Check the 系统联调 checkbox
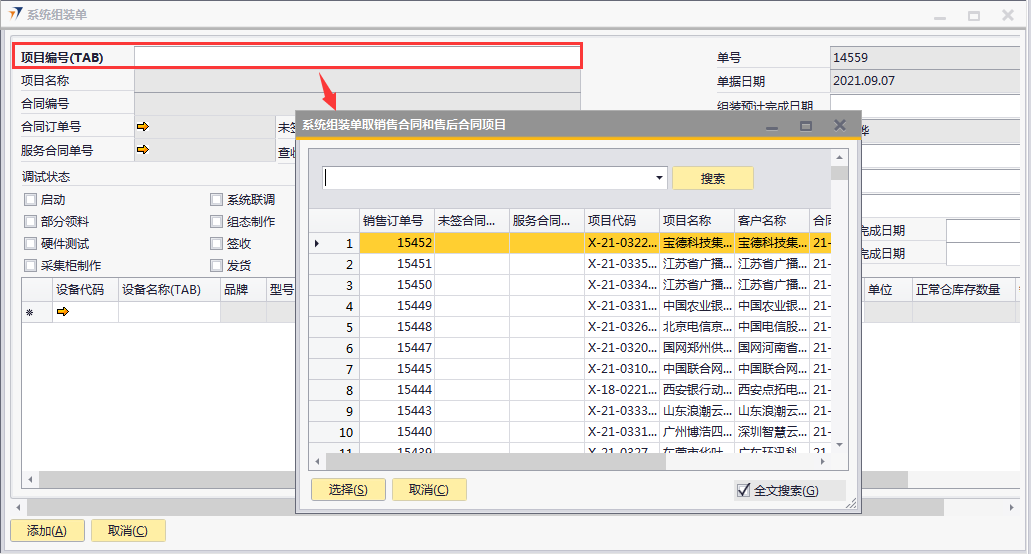1031x554 pixels. [217, 200]
